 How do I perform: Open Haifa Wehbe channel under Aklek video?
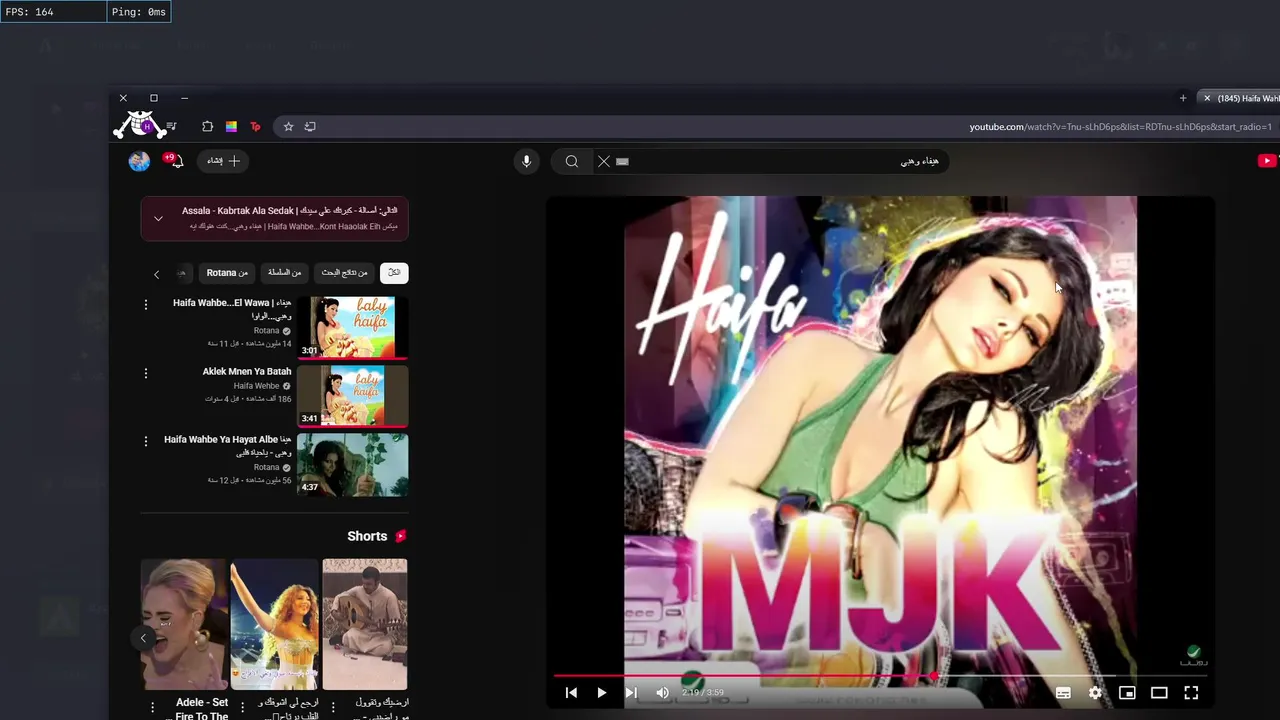[x=257, y=386]
